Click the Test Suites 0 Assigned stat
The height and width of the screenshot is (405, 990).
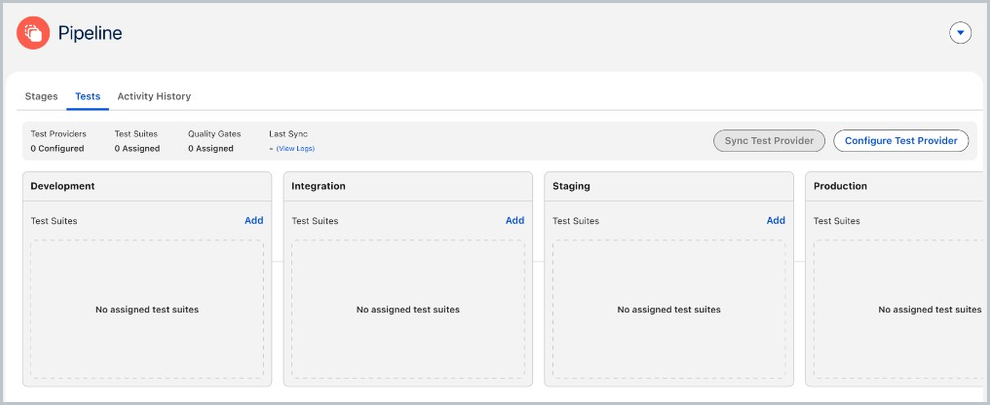[137, 142]
